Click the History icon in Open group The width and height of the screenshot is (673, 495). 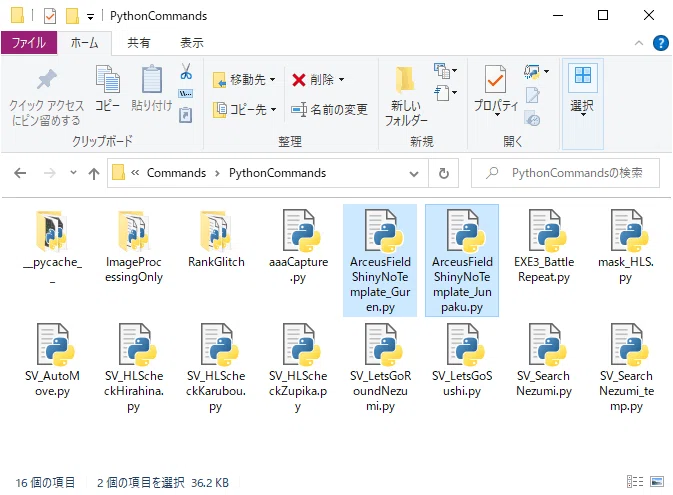tap(532, 119)
